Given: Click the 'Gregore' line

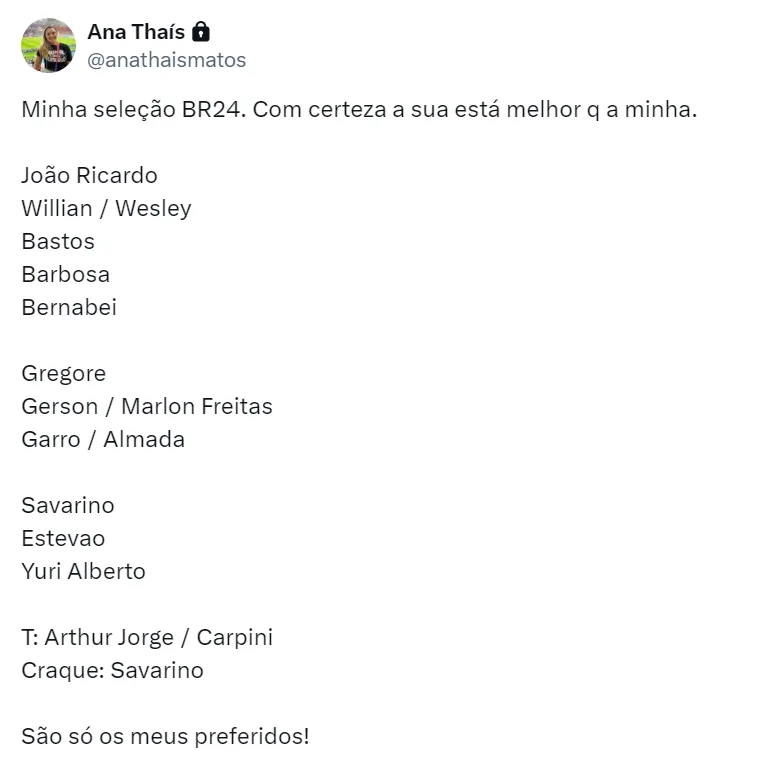Looking at the screenshot, I should coord(63,373).
